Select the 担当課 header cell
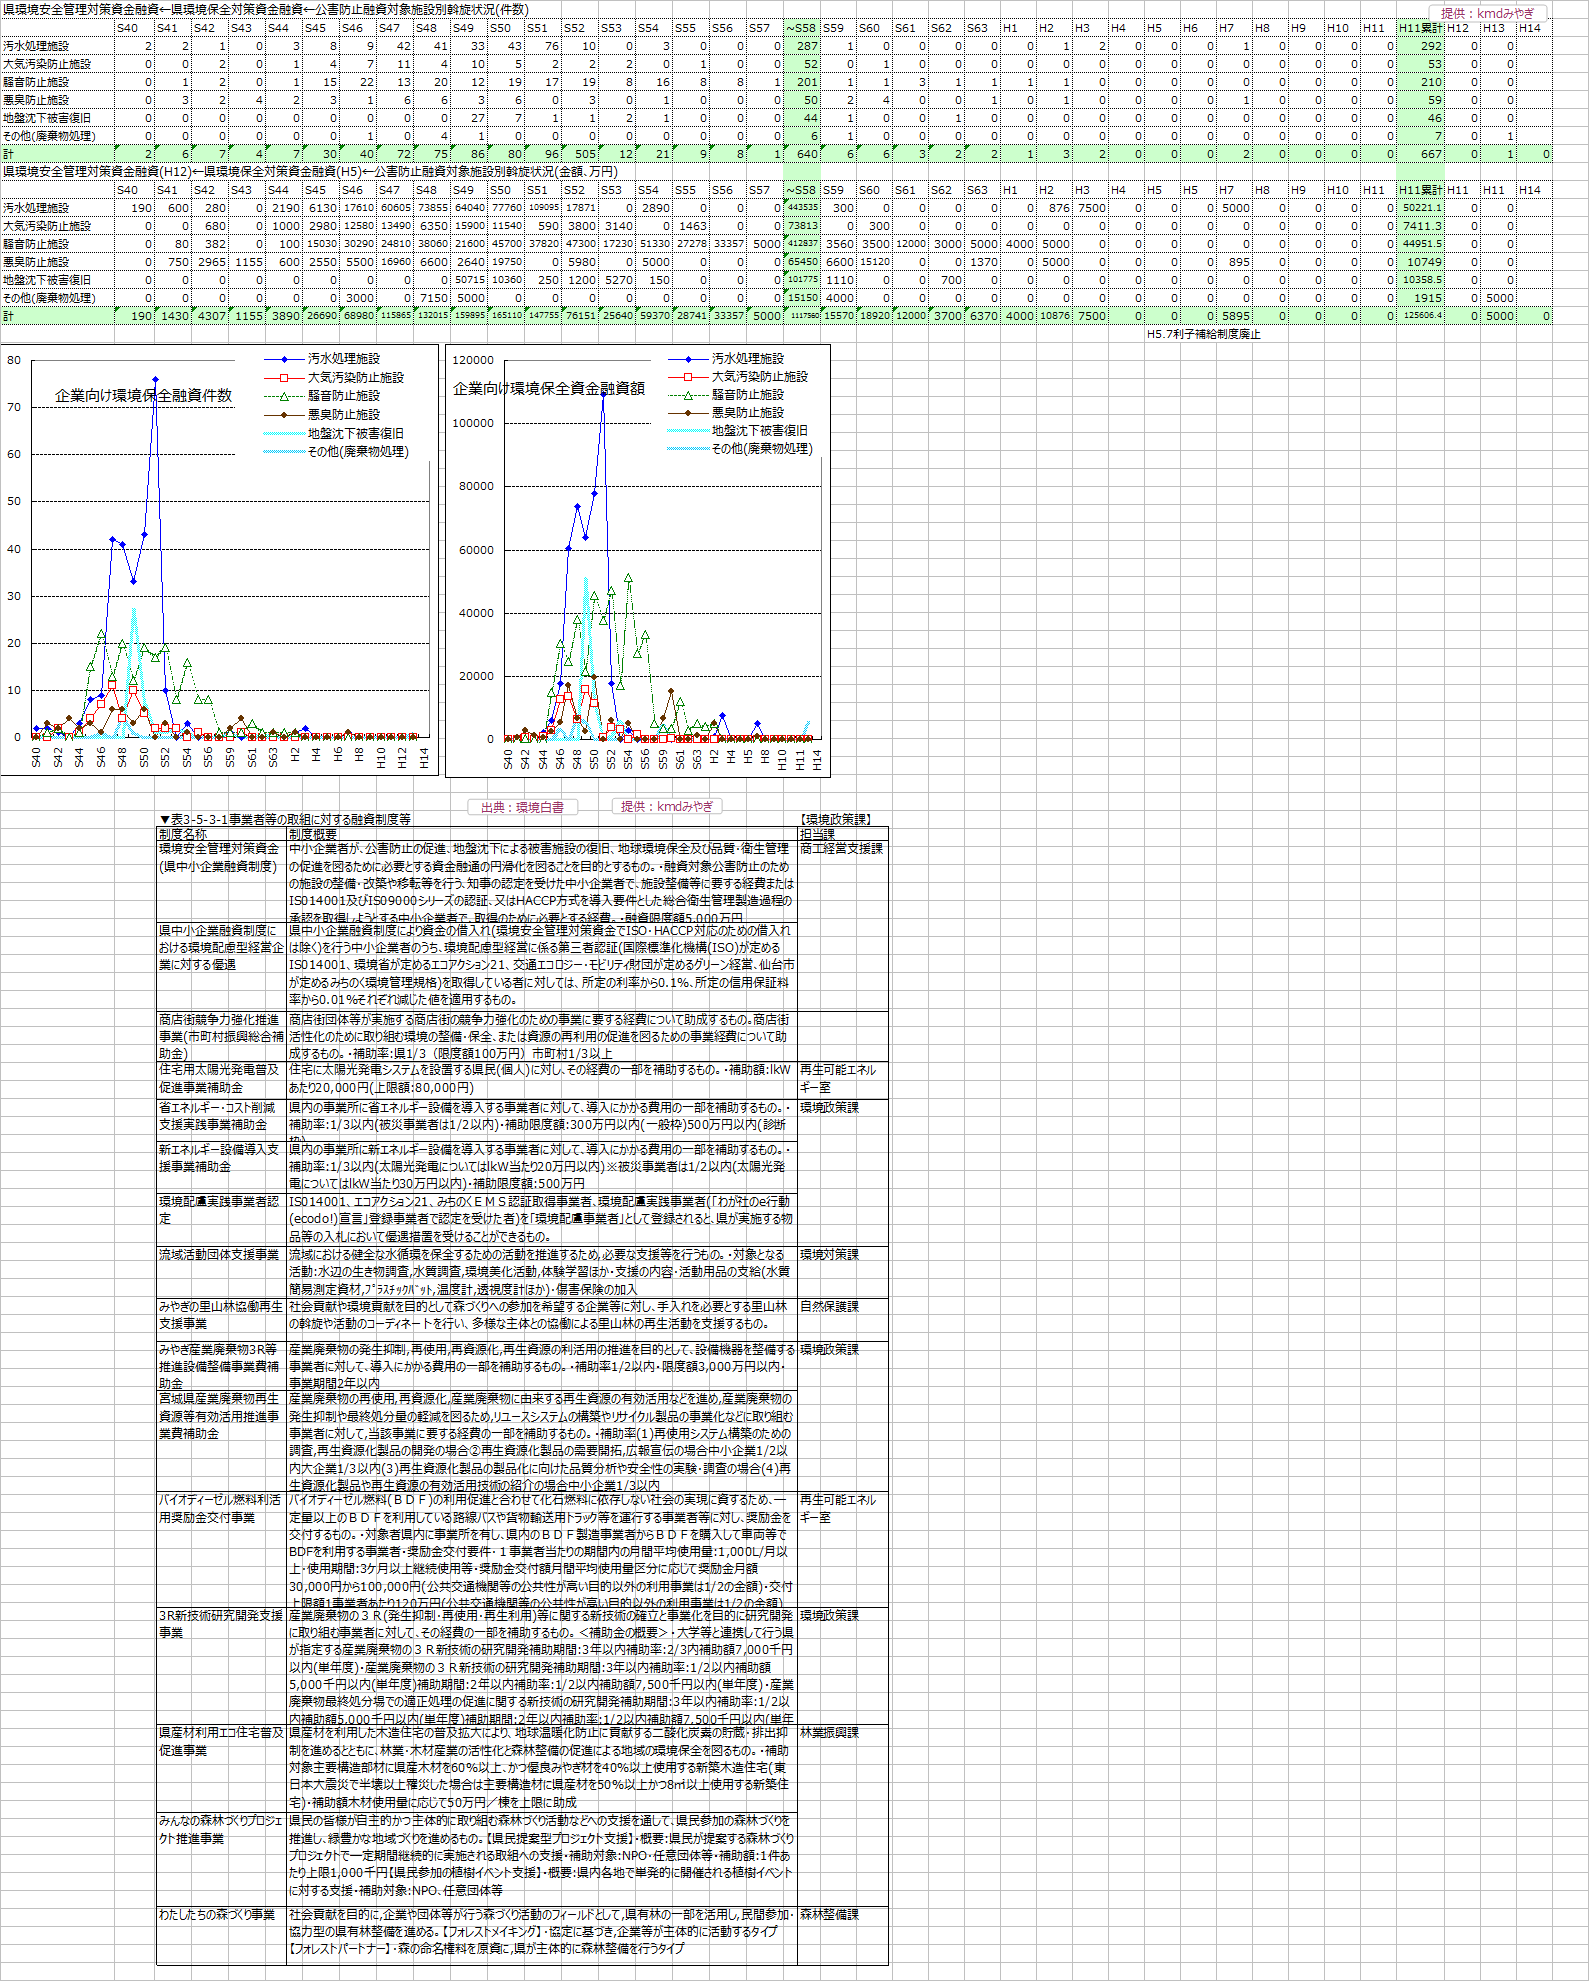The height and width of the screenshot is (1981, 1589). 843,834
